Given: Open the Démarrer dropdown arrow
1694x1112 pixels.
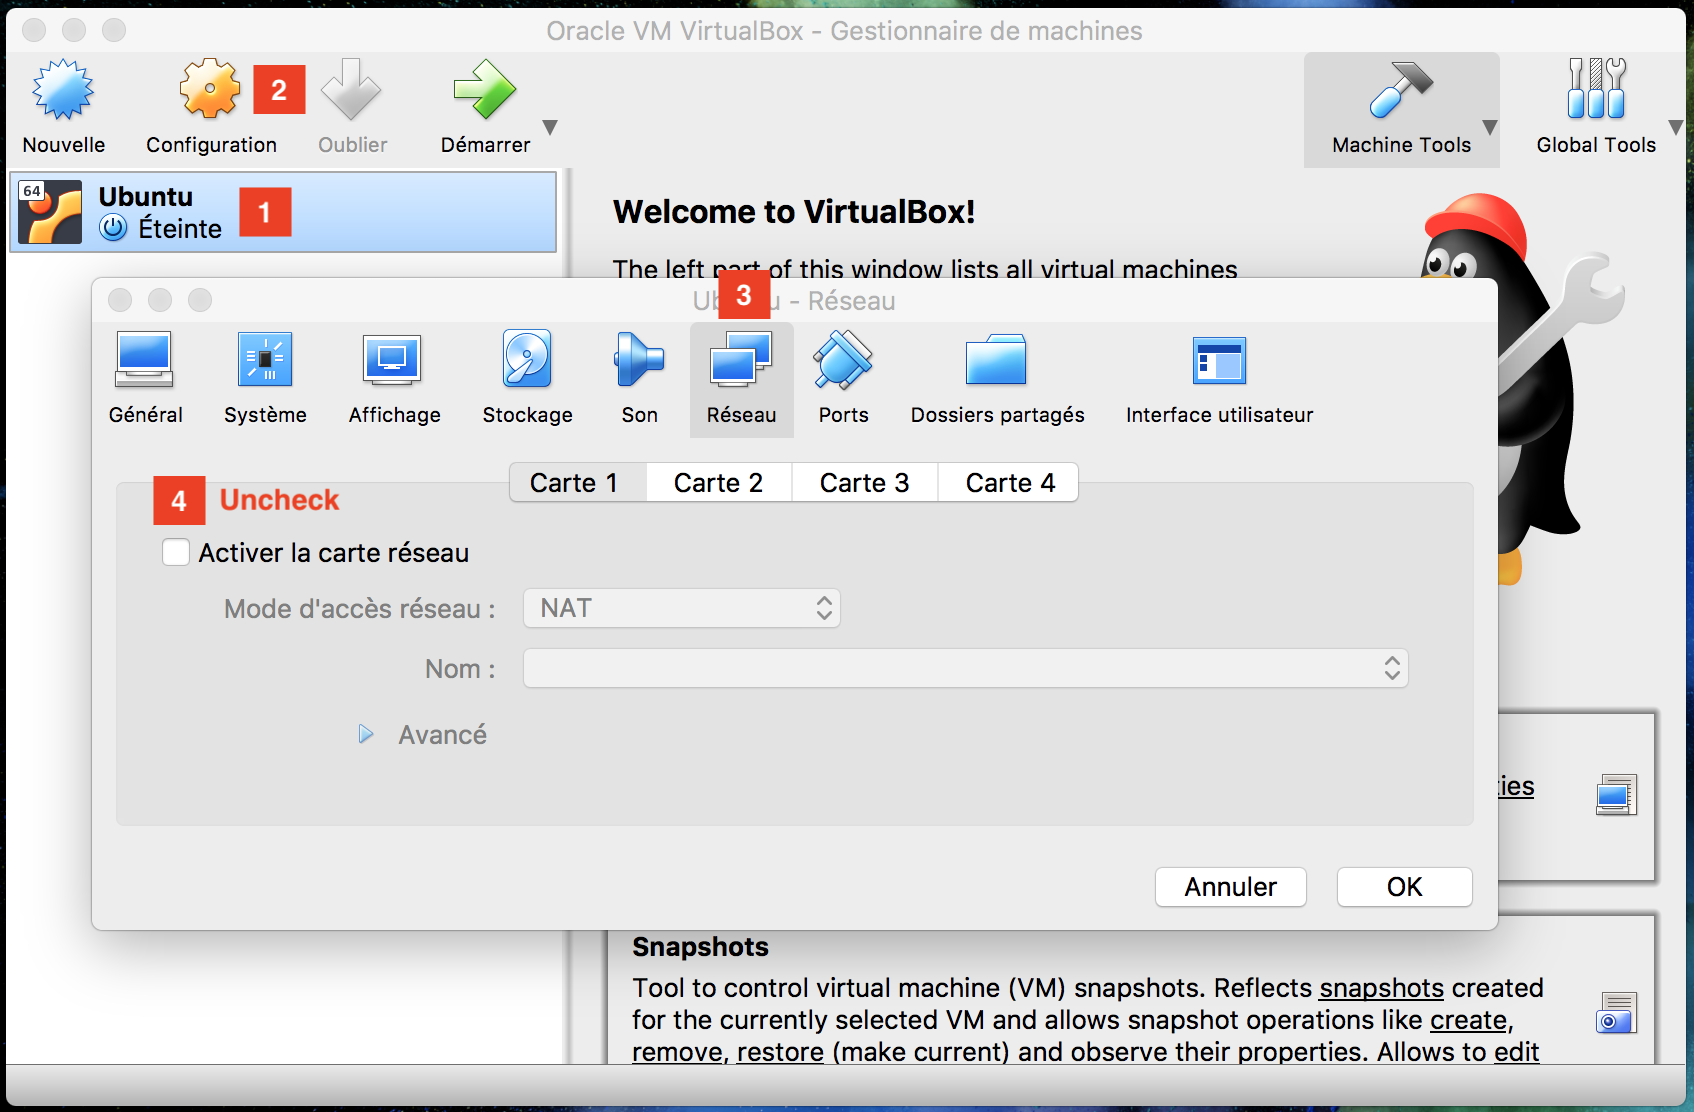Looking at the screenshot, I should [550, 128].
